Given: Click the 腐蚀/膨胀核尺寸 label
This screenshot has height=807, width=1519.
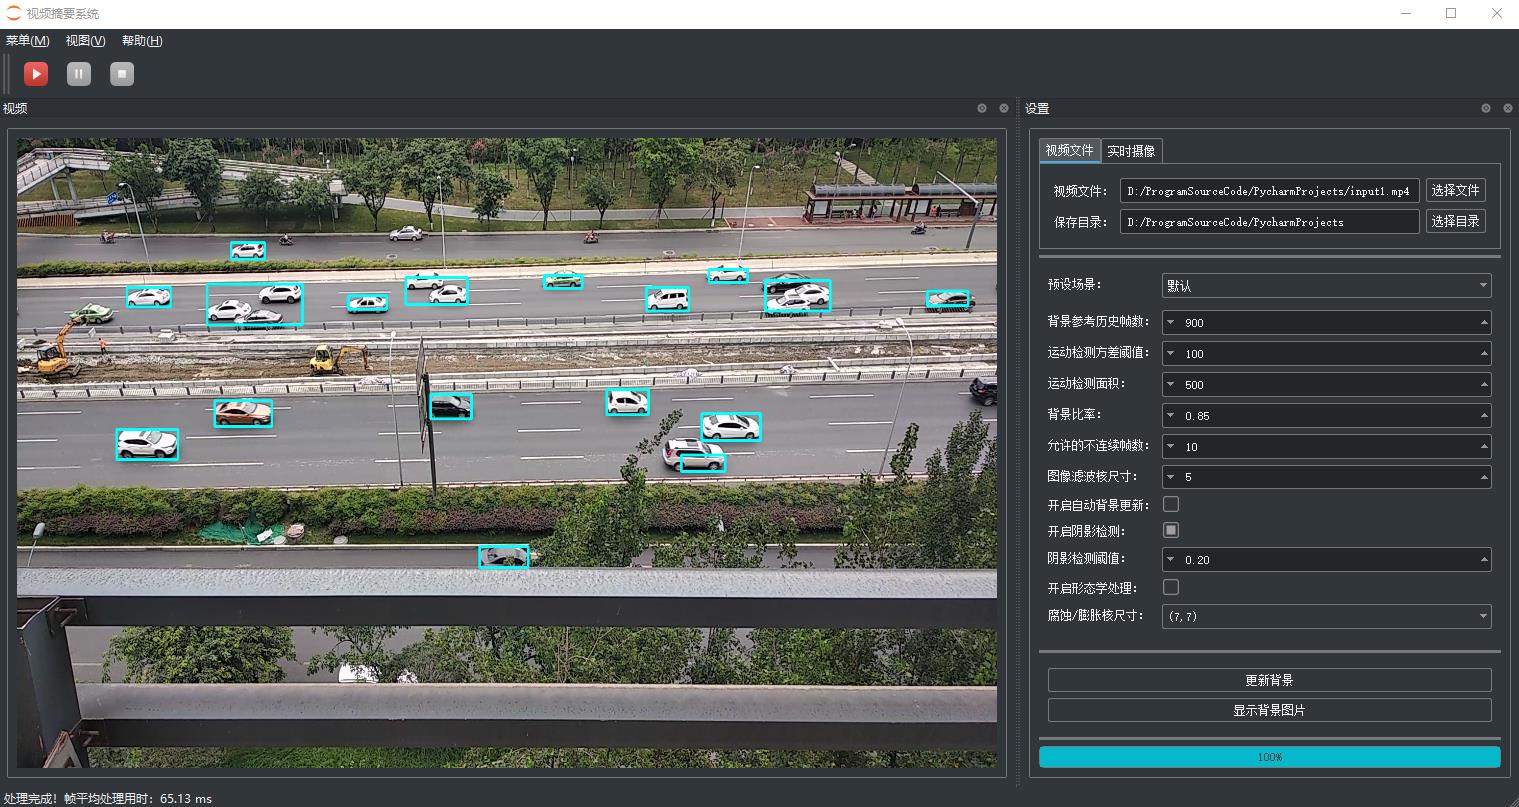Looking at the screenshot, I should (1095, 616).
